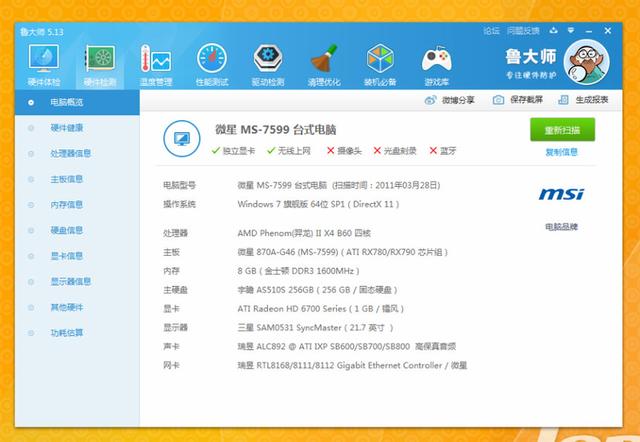Open 清理优化 cleanup optimization
The image size is (640, 442).
(324, 65)
